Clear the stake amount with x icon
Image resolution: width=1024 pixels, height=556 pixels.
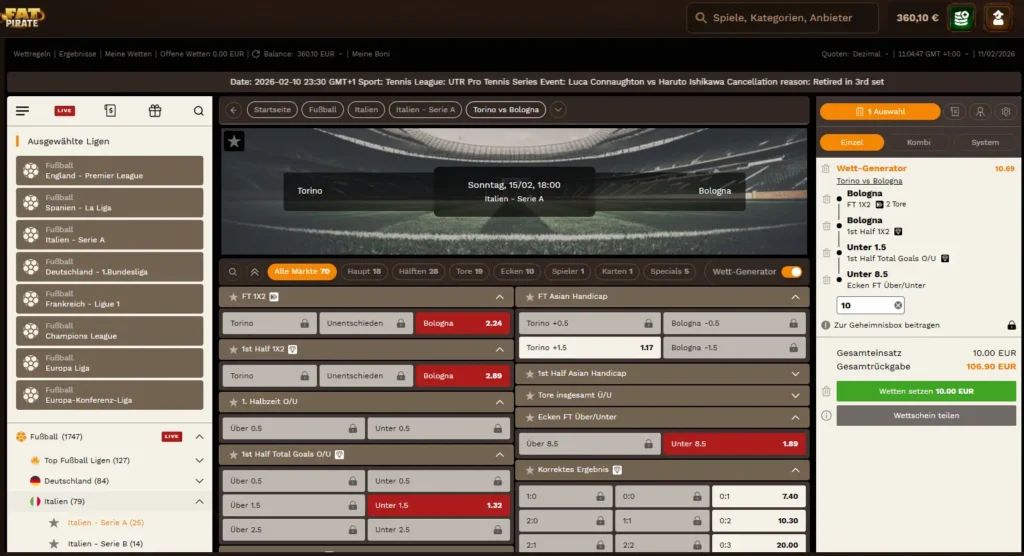tap(898, 305)
